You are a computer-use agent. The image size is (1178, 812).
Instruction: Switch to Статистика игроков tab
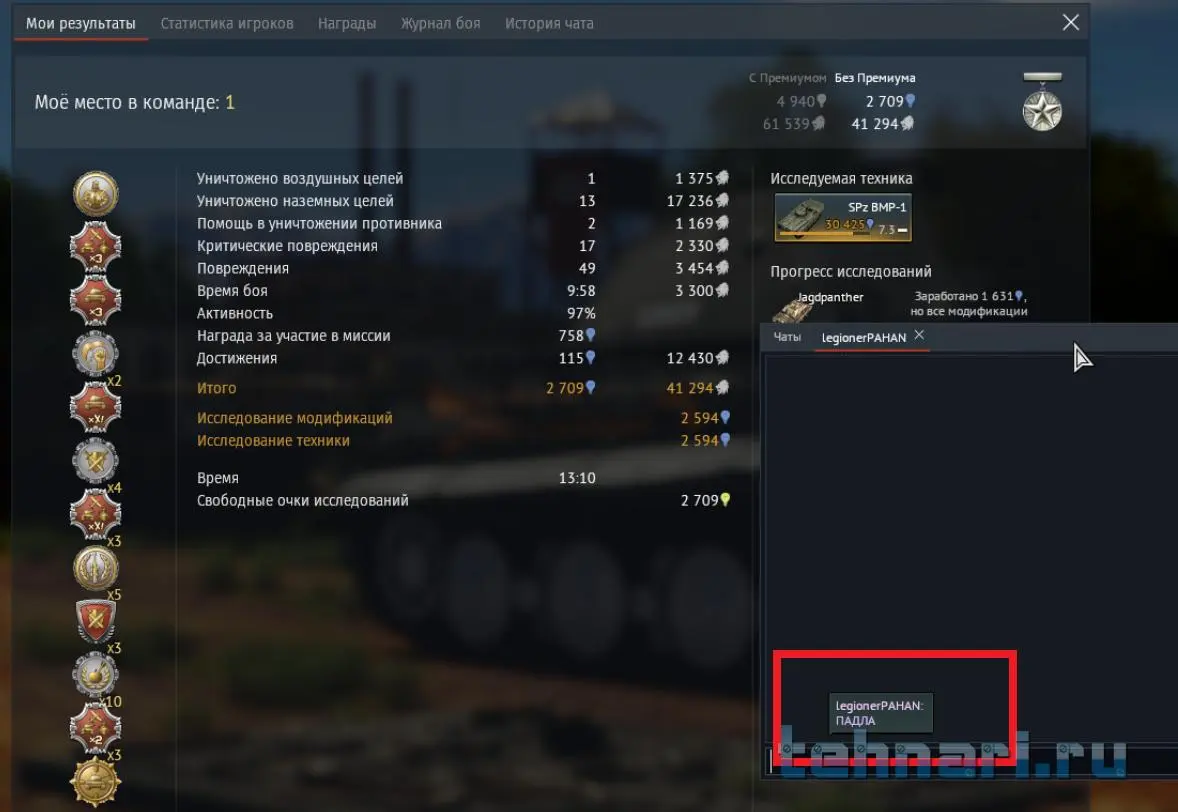click(x=227, y=23)
